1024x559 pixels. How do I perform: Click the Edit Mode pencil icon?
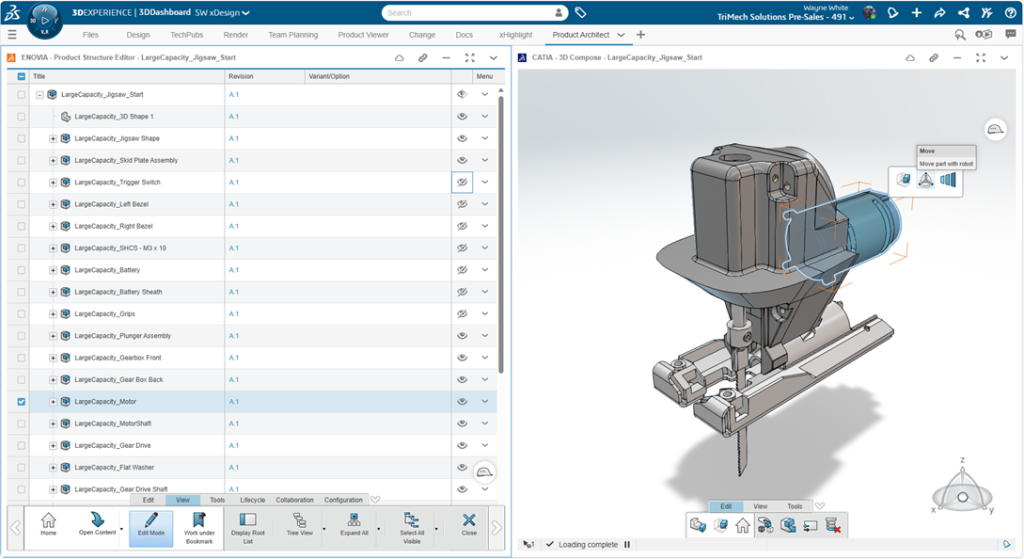coord(150,521)
